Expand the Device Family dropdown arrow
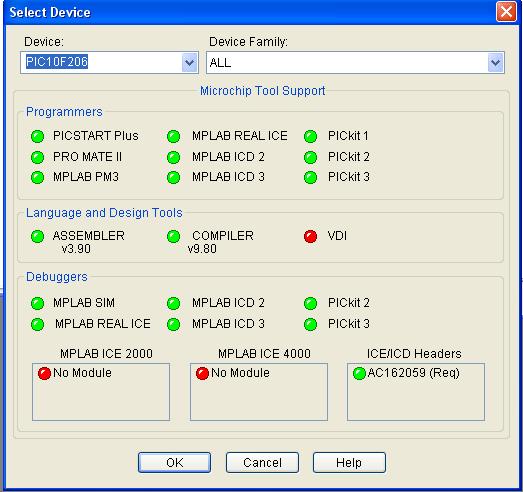The height and width of the screenshot is (492, 523). click(x=495, y=62)
